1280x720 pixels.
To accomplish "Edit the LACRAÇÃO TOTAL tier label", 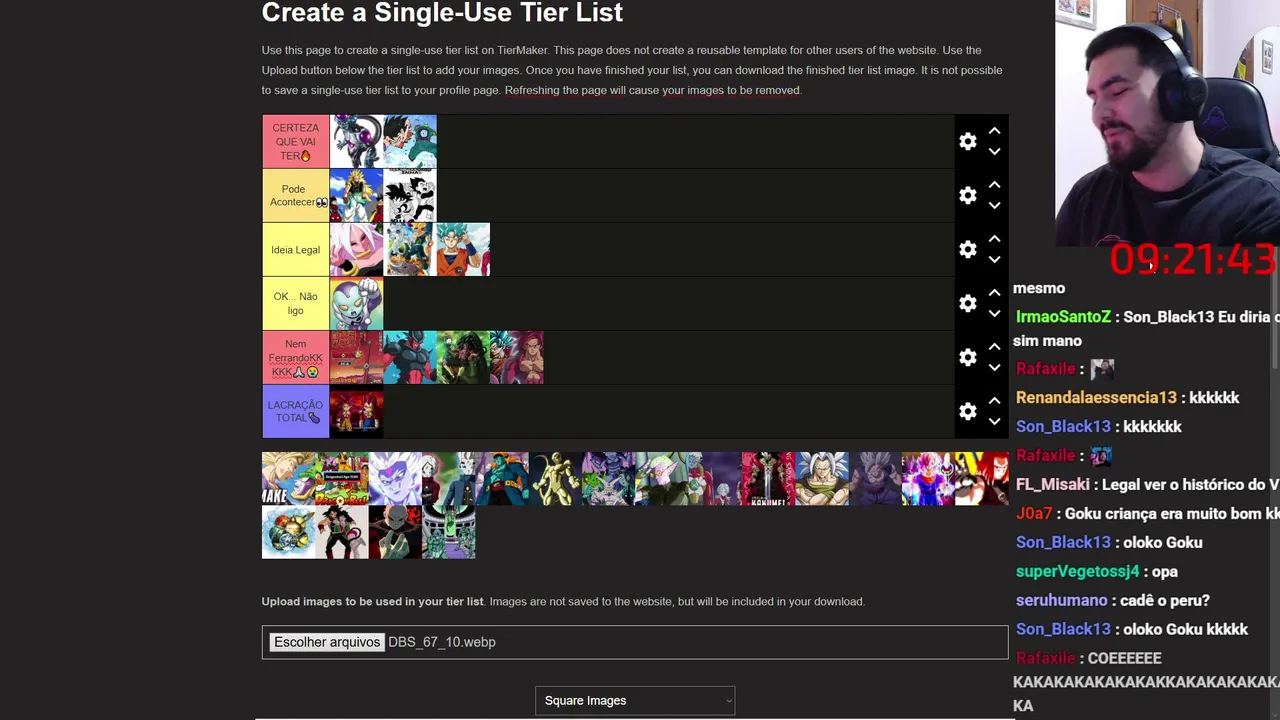I will point(296,412).
